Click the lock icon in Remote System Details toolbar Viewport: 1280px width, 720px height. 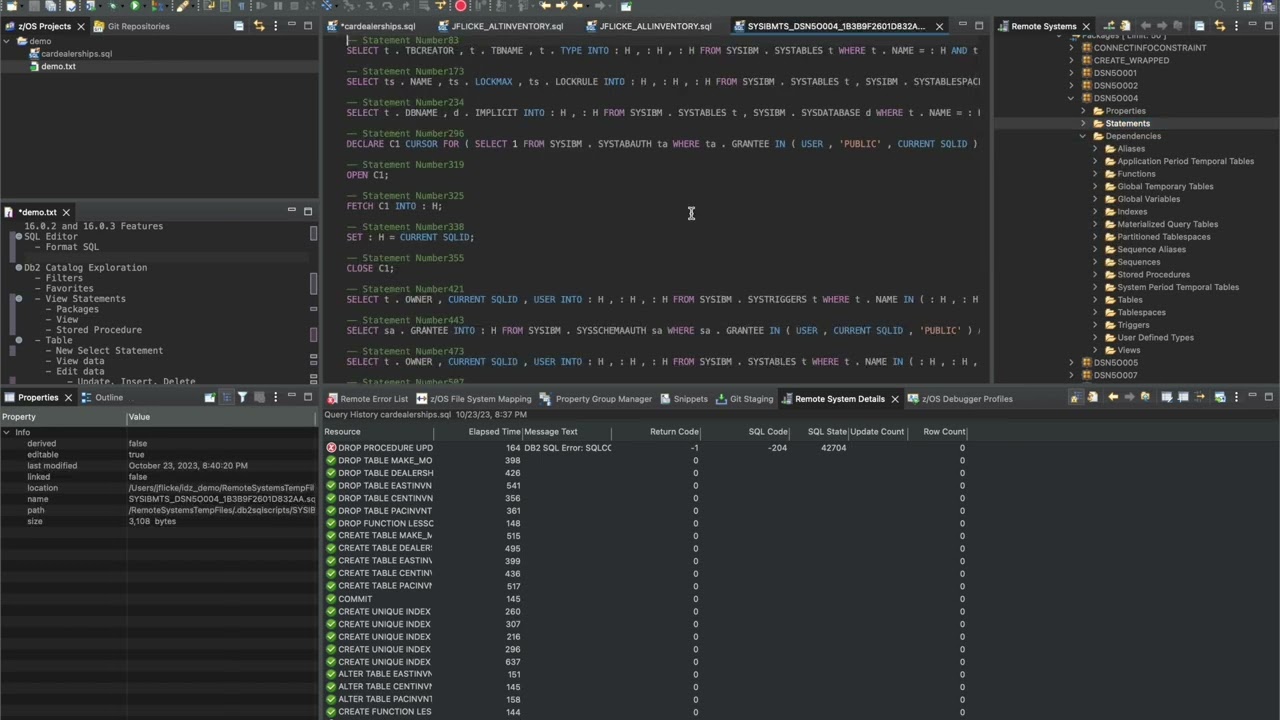click(1074, 398)
